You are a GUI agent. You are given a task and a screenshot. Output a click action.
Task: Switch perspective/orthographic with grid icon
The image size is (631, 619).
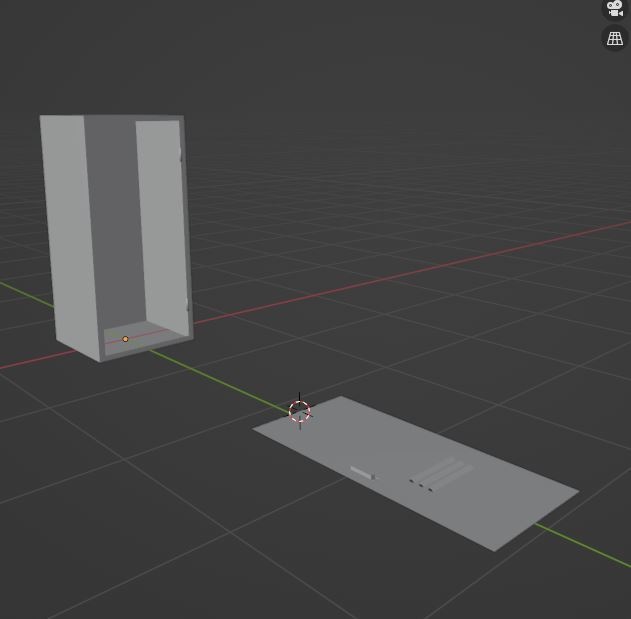click(x=615, y=39)
